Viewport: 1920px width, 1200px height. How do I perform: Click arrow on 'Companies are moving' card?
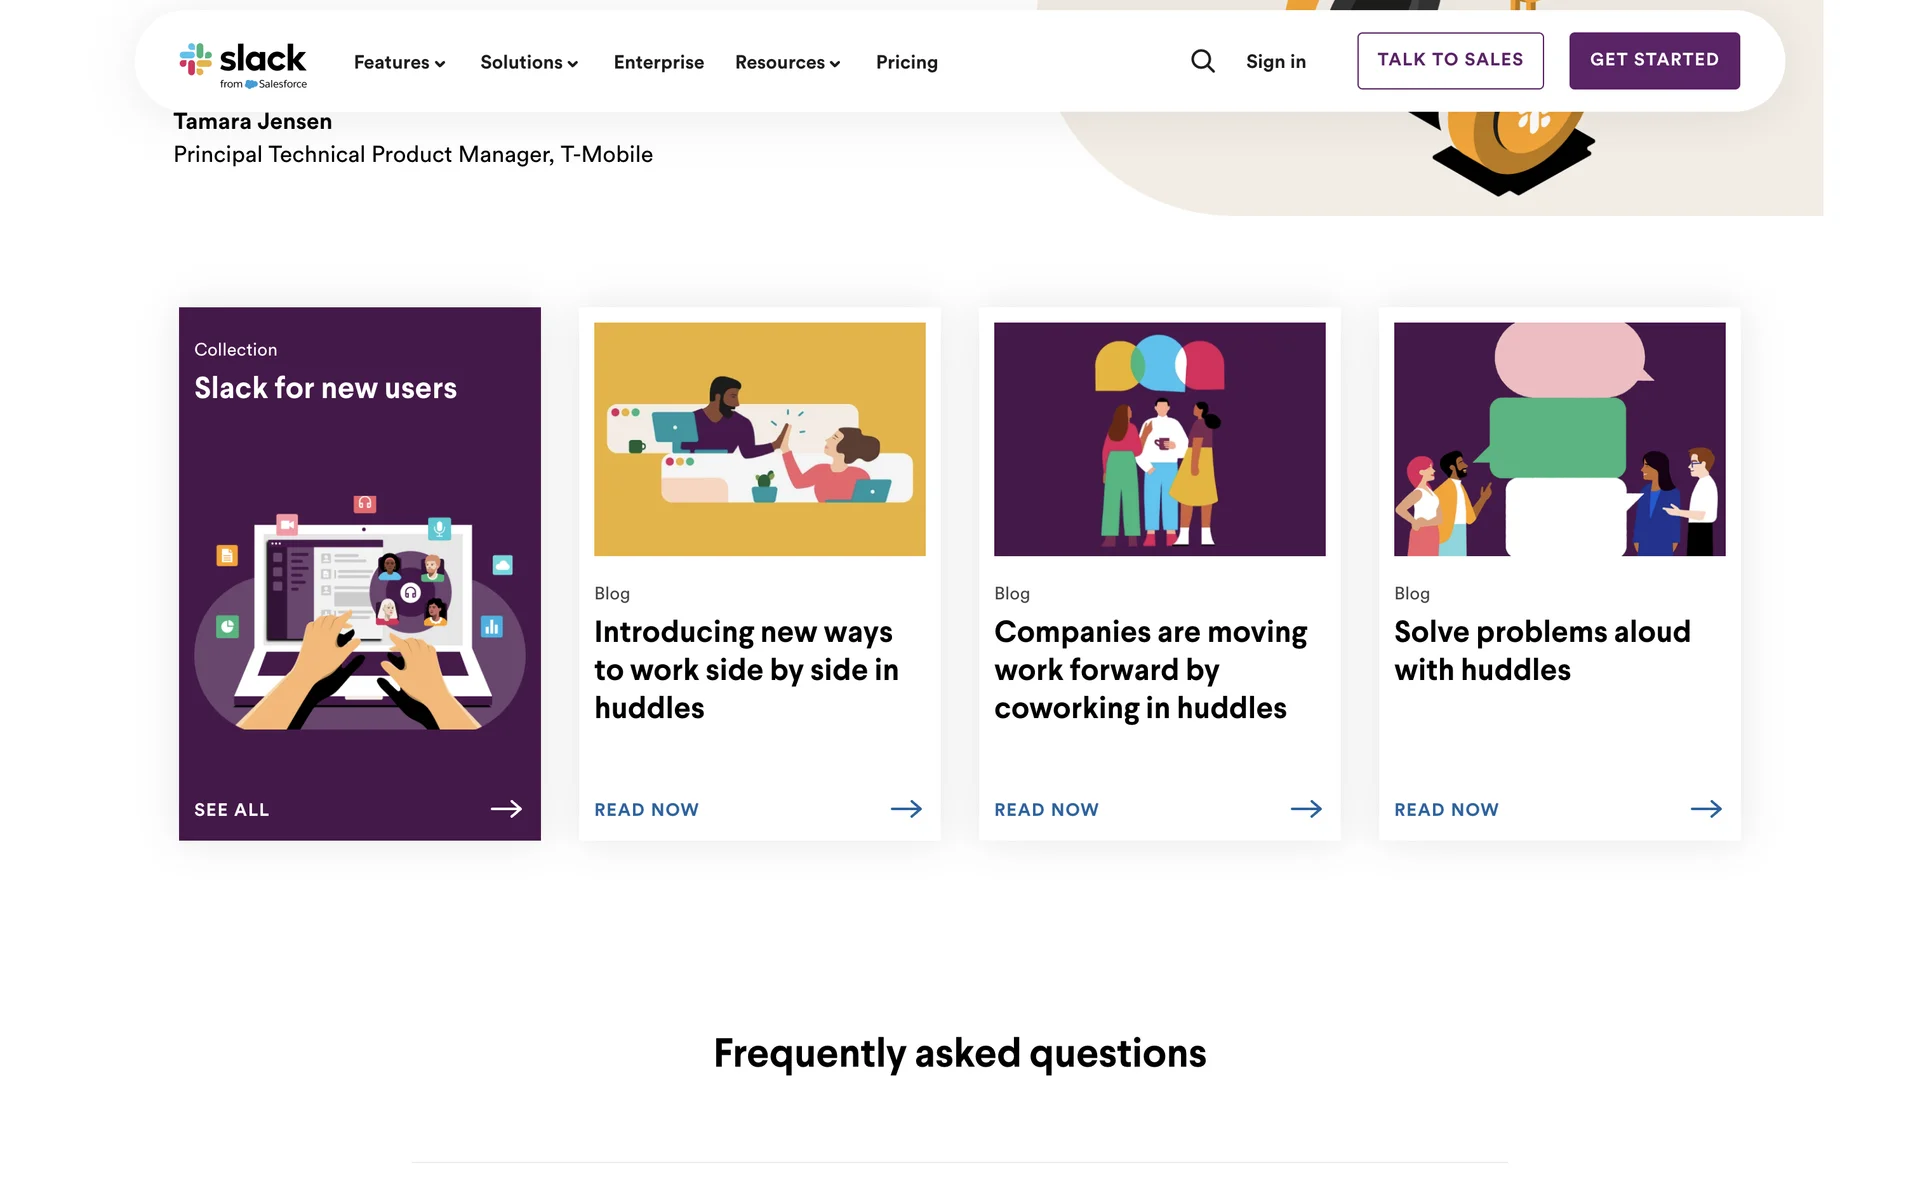pyautogui.click(x=1306, y=809)
